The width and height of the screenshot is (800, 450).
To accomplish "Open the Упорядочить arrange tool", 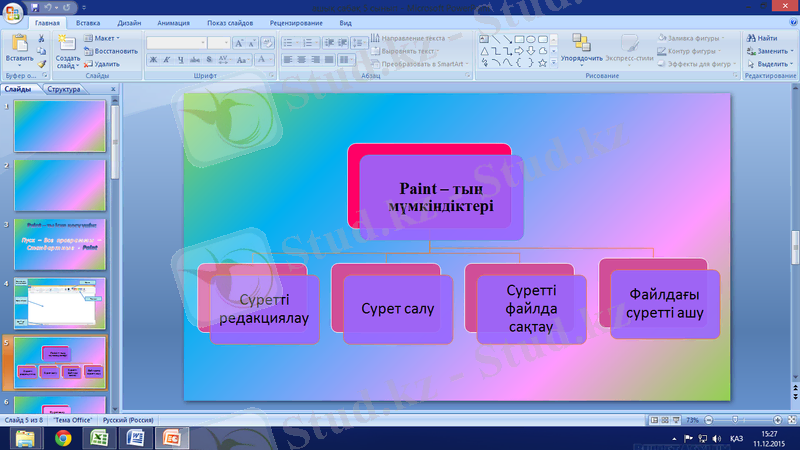I will point(581,47).
